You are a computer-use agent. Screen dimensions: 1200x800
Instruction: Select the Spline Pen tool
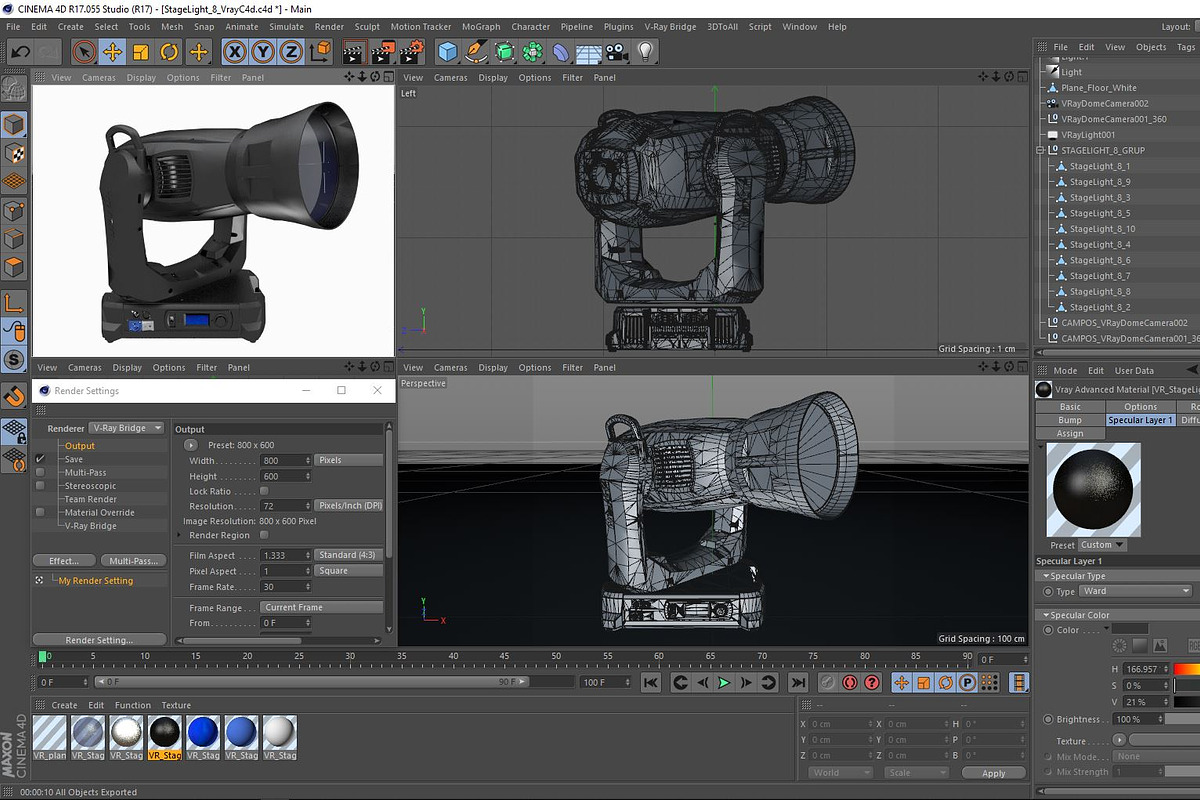[477, 52]
